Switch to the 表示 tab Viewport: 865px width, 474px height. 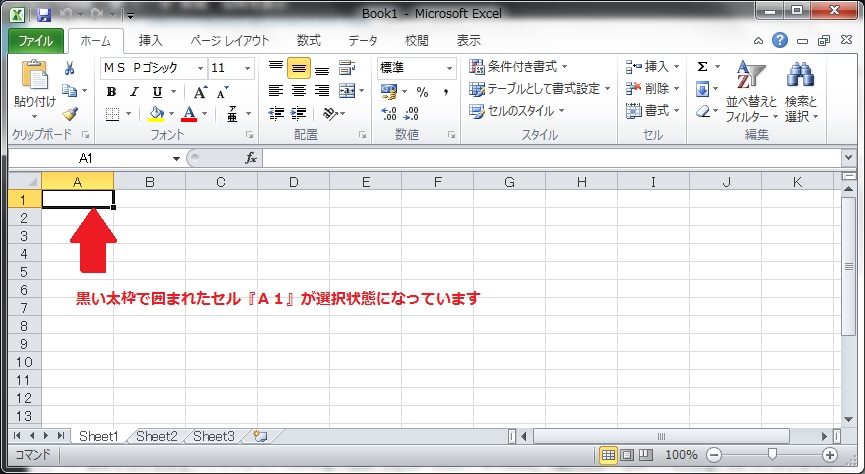[469, 41]
